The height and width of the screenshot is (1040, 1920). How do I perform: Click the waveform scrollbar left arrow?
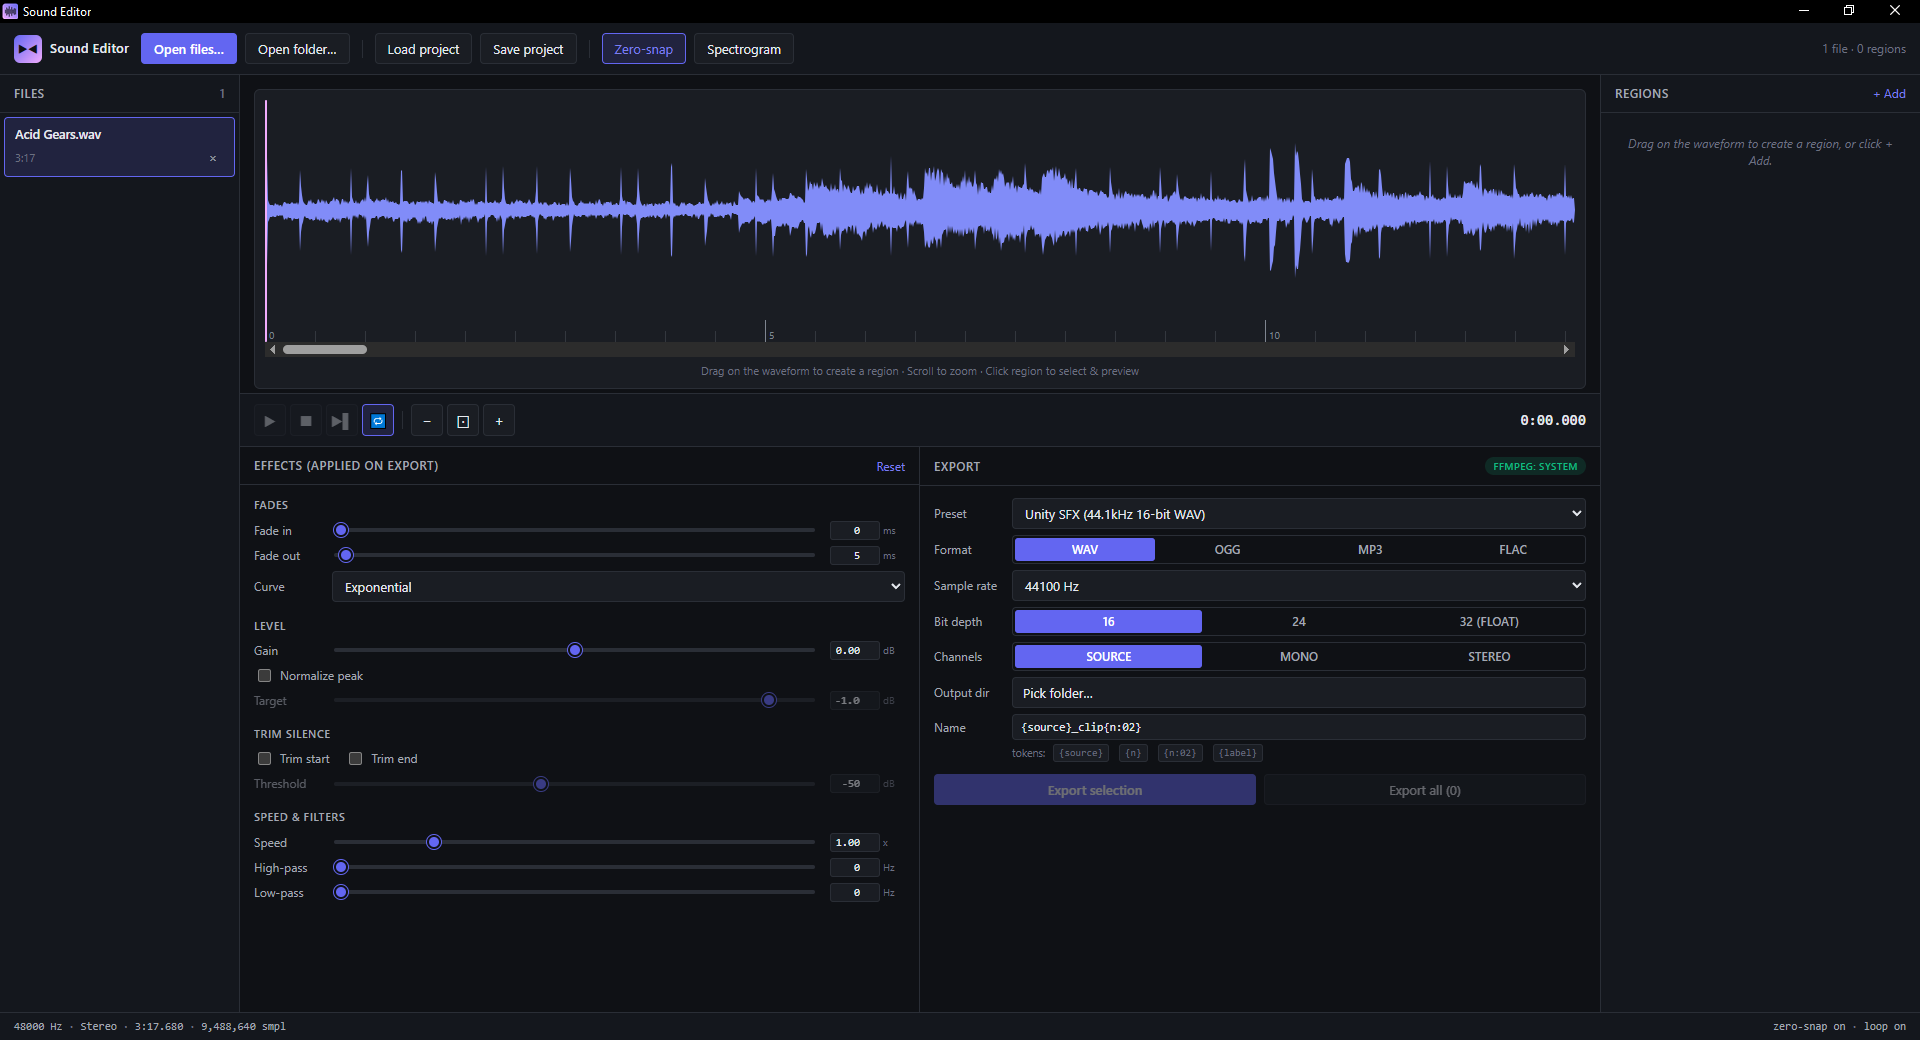273,350
